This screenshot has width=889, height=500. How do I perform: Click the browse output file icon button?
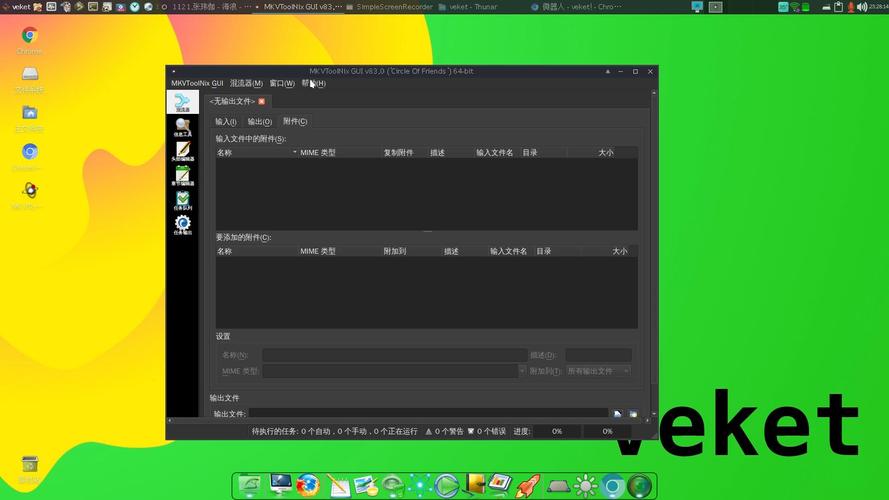(617, 414)
